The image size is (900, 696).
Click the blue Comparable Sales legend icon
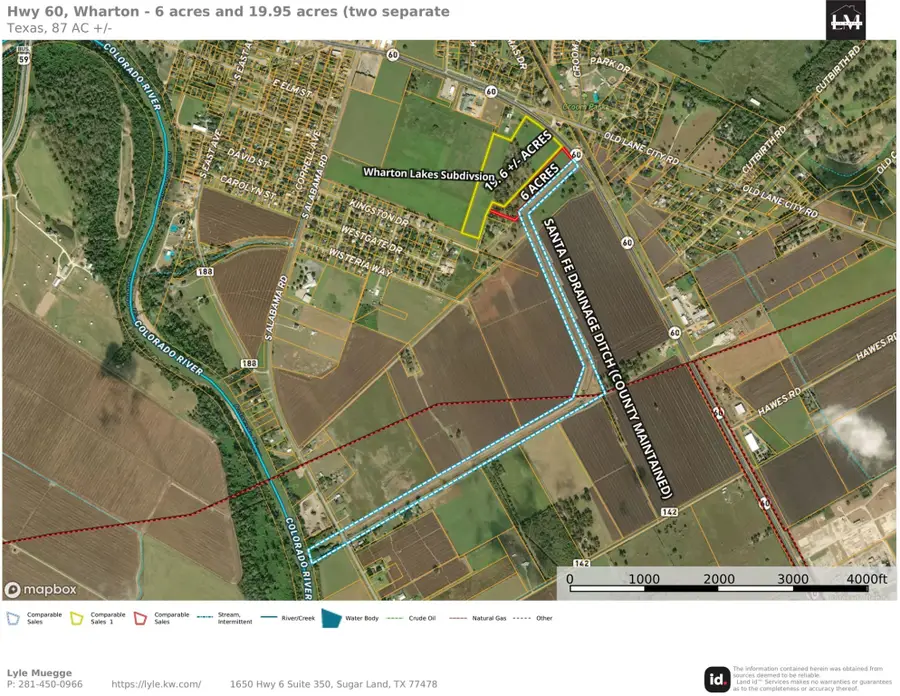[14, 619]
